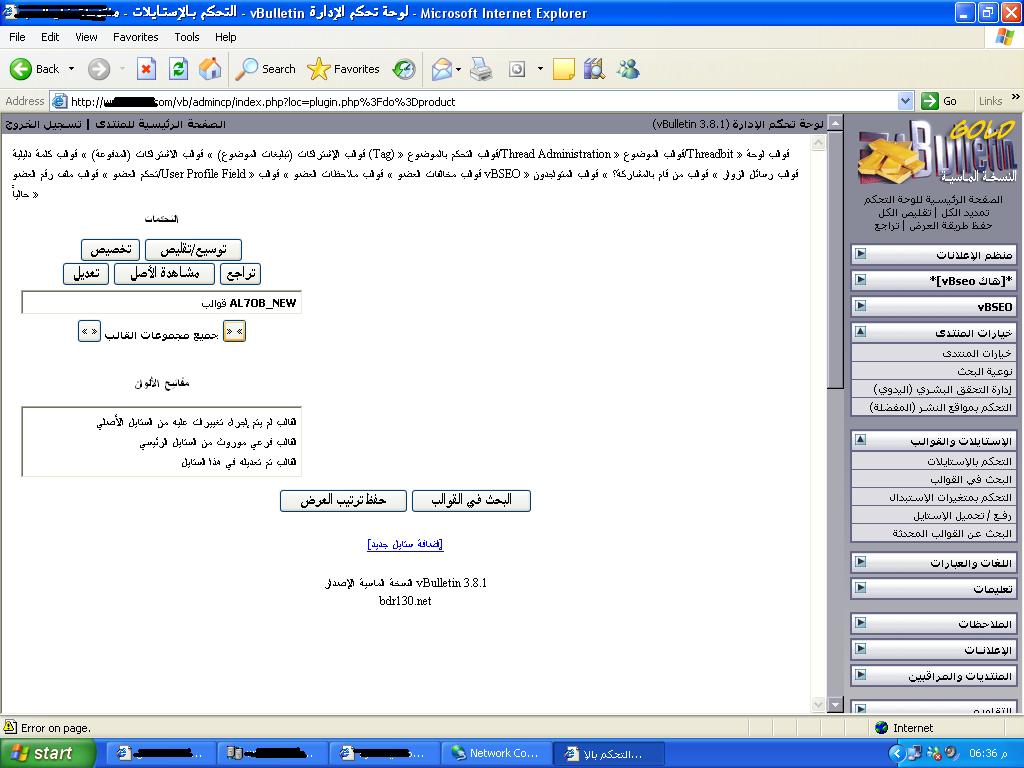The height and width of the screenshot is (768, 1024).
Task: Collapse the خيارات المنتدى sidebar section
Action: [860, 332]
